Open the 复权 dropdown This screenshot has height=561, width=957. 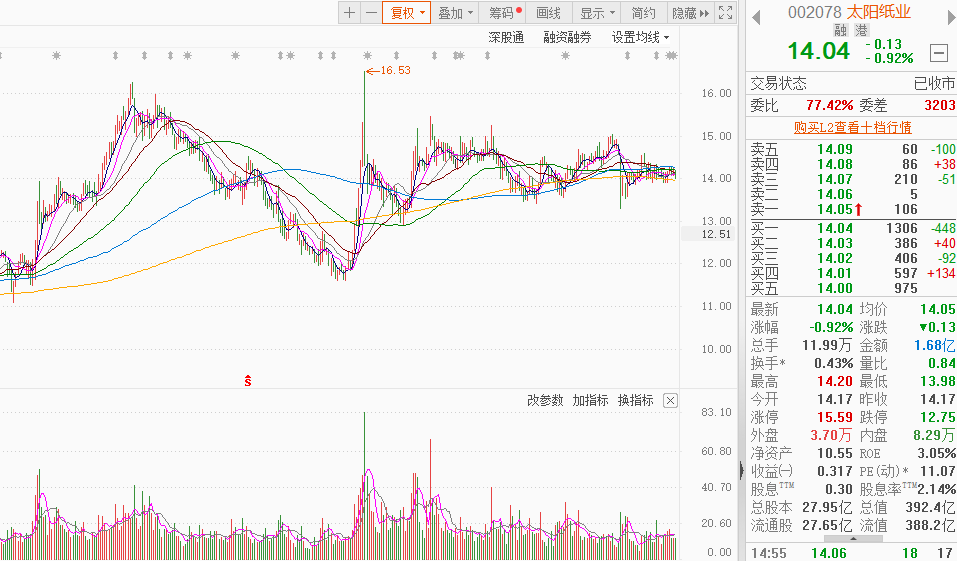(x=407, y=13)
